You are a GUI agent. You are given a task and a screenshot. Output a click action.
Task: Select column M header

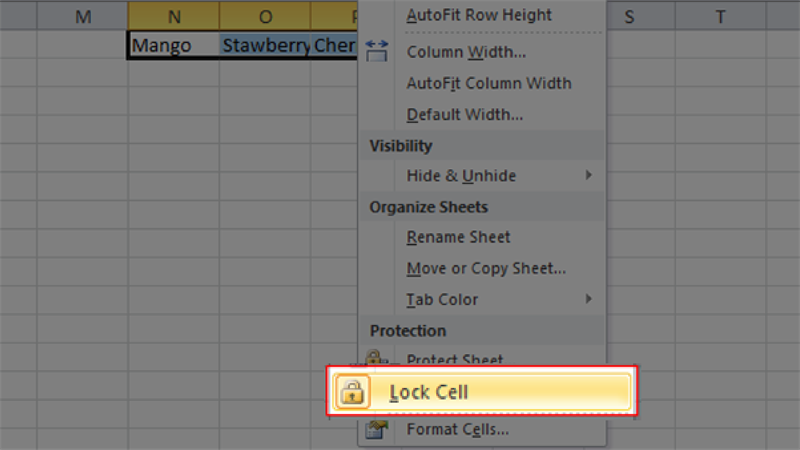(83, 16)
